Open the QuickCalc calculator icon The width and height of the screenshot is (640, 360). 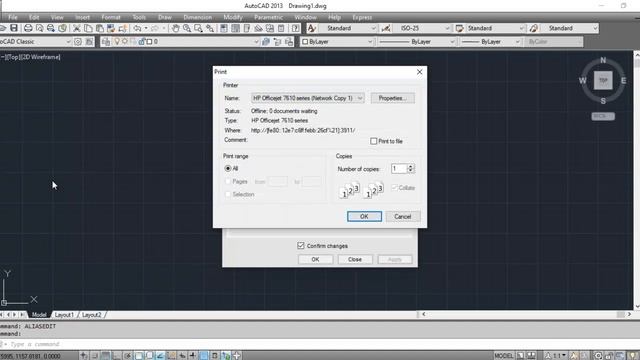click(x=281, y=28)
